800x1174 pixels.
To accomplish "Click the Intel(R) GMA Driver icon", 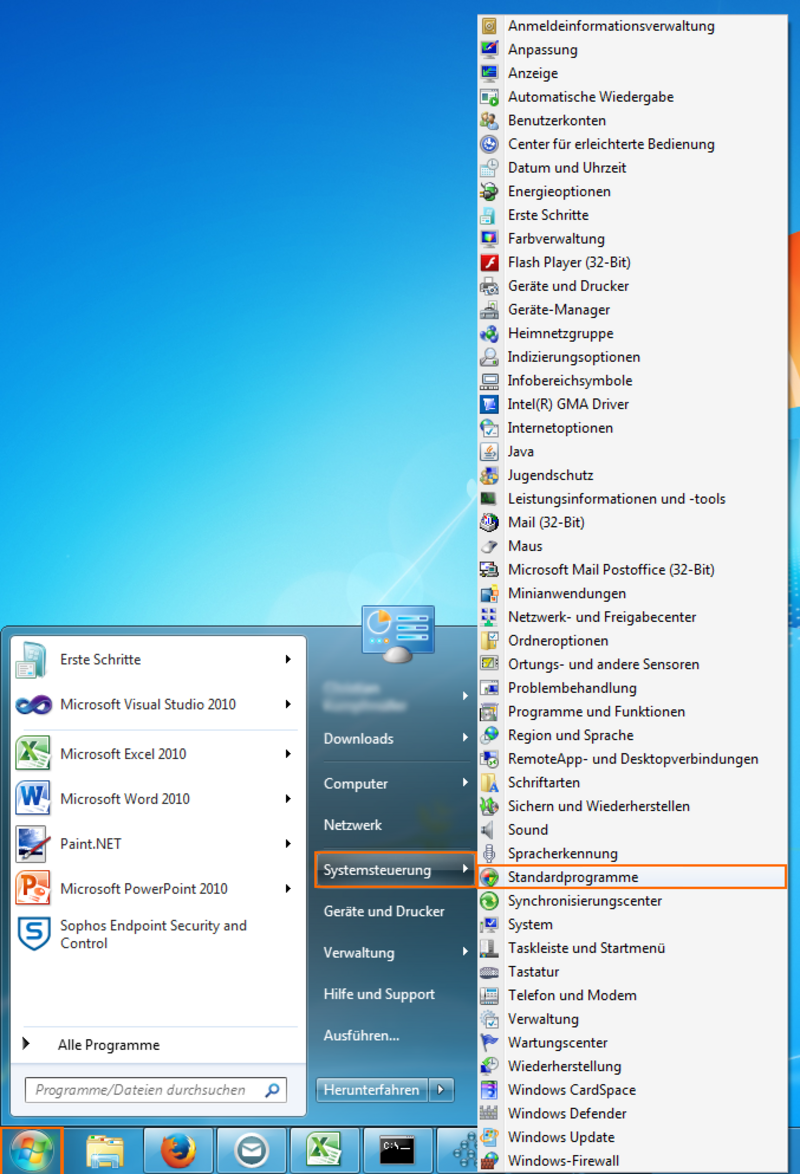I will (x=489, y=404).
